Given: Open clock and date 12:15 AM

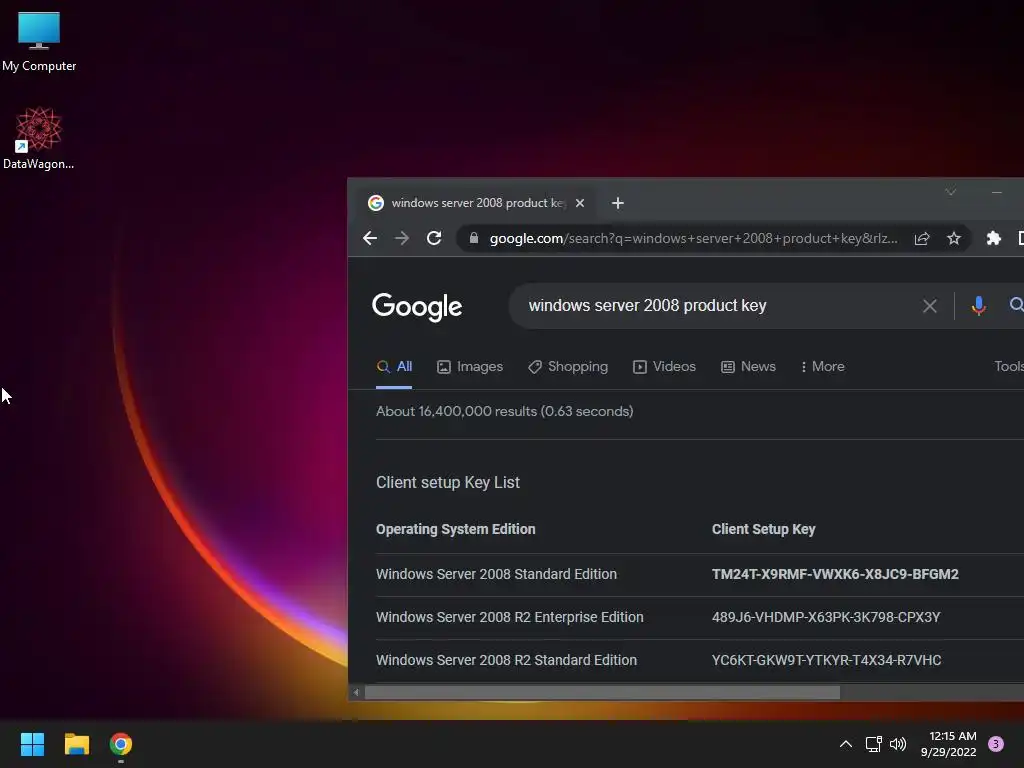Looking at the screenshot, I should (x=948, y=744).
